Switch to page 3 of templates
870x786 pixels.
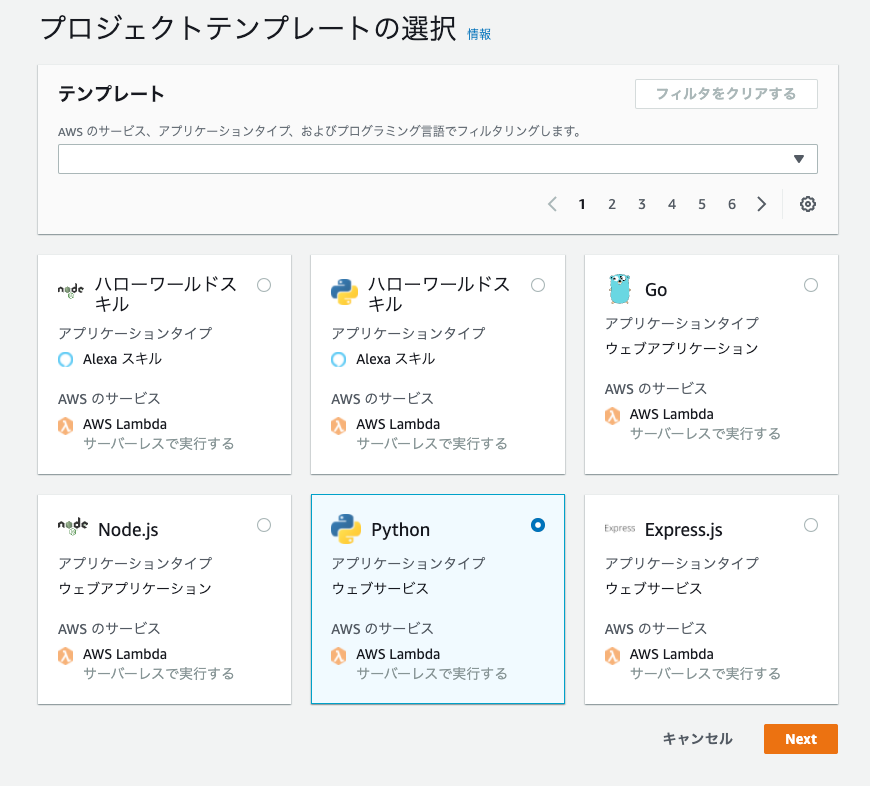[x=641, y=204]
